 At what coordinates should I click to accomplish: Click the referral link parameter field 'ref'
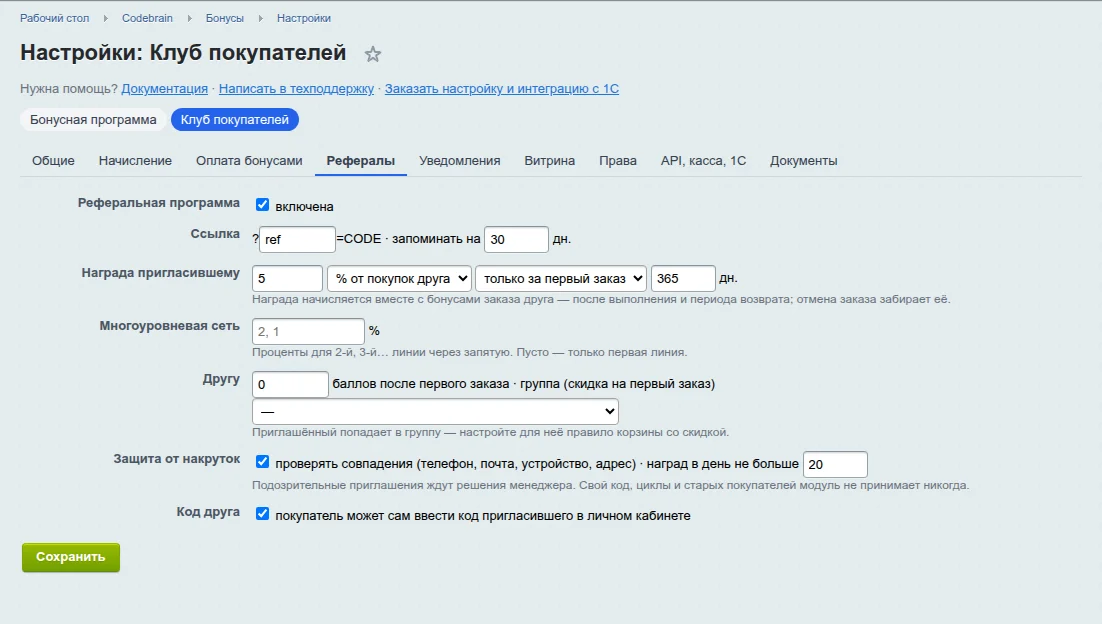(297, 240)
